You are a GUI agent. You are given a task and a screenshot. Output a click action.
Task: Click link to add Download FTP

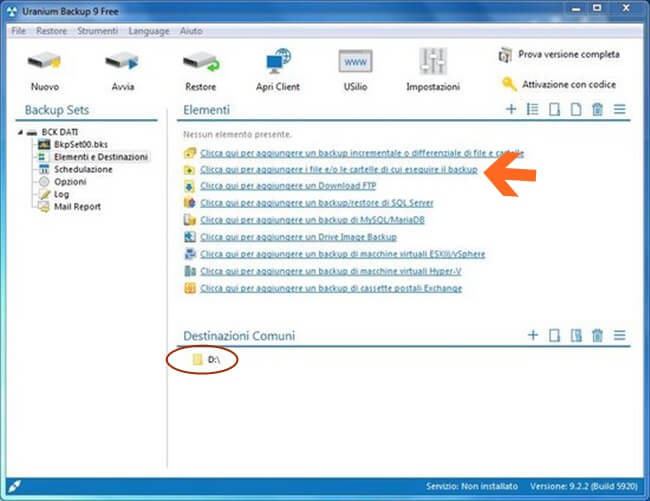(x=288, y=186)
